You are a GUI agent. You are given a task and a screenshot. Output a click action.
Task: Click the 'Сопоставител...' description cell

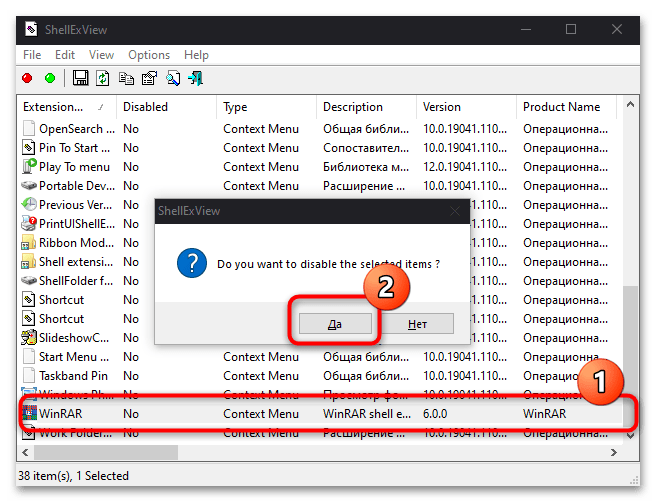point(366,148)
